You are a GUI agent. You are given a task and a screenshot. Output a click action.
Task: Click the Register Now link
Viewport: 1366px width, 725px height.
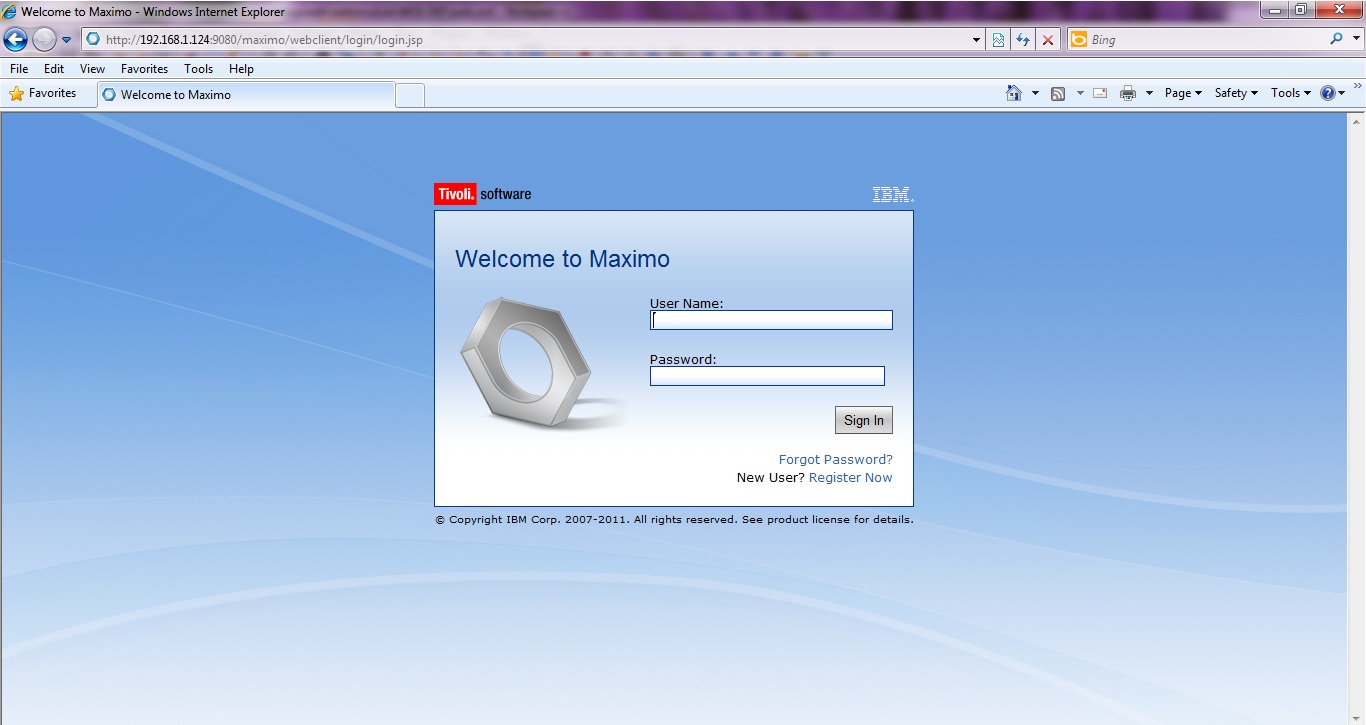coord(850,477)
